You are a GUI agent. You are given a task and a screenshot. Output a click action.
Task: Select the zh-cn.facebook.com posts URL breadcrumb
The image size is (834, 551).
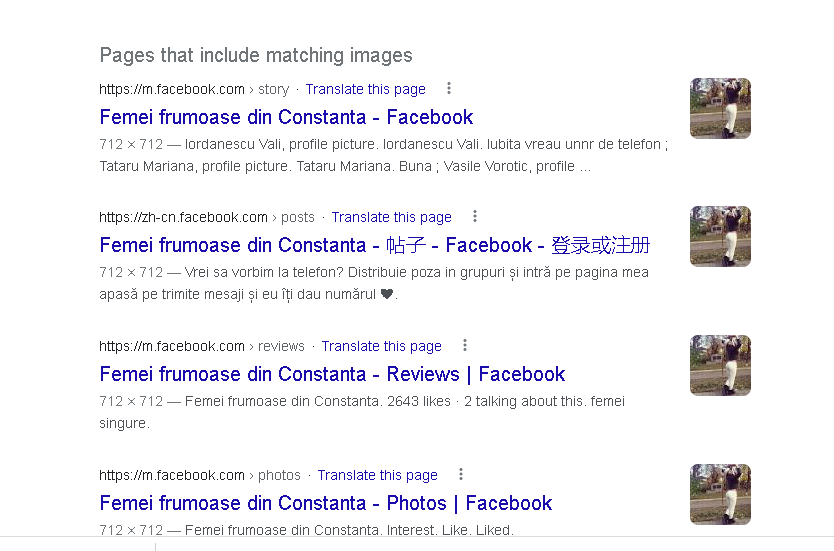[207, 218]
